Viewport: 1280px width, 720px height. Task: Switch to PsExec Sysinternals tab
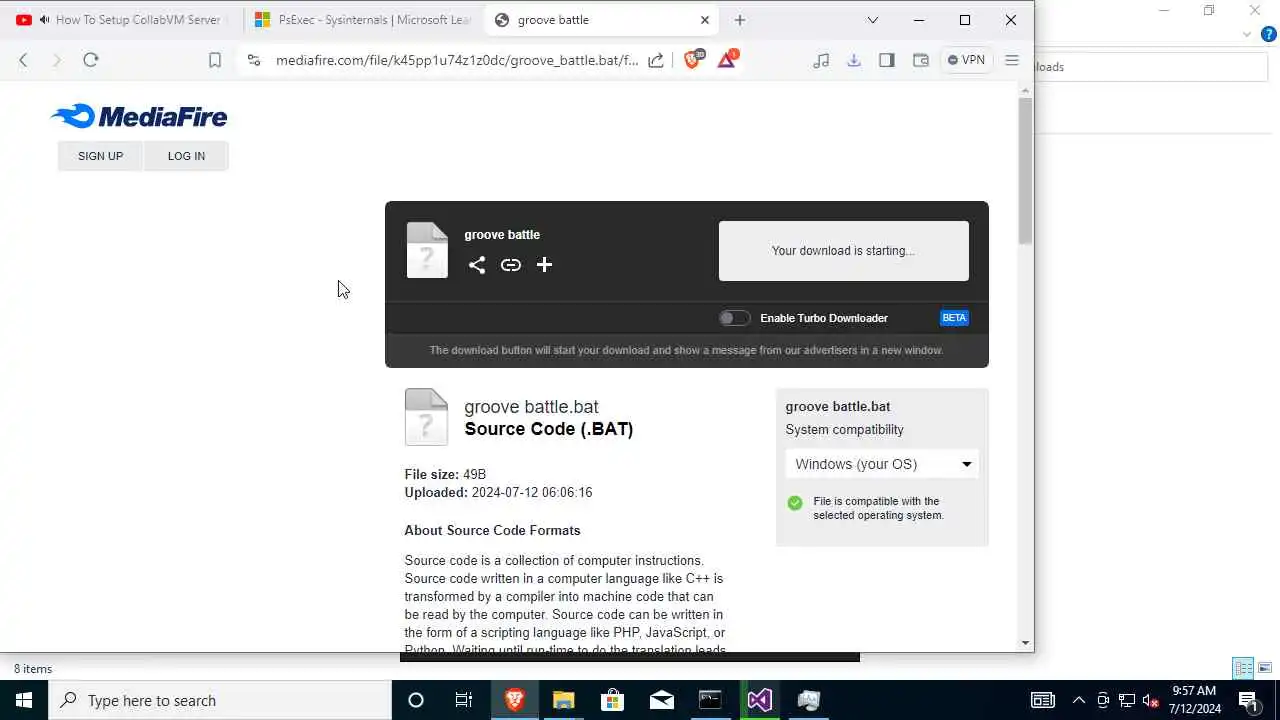coord(362,20)
